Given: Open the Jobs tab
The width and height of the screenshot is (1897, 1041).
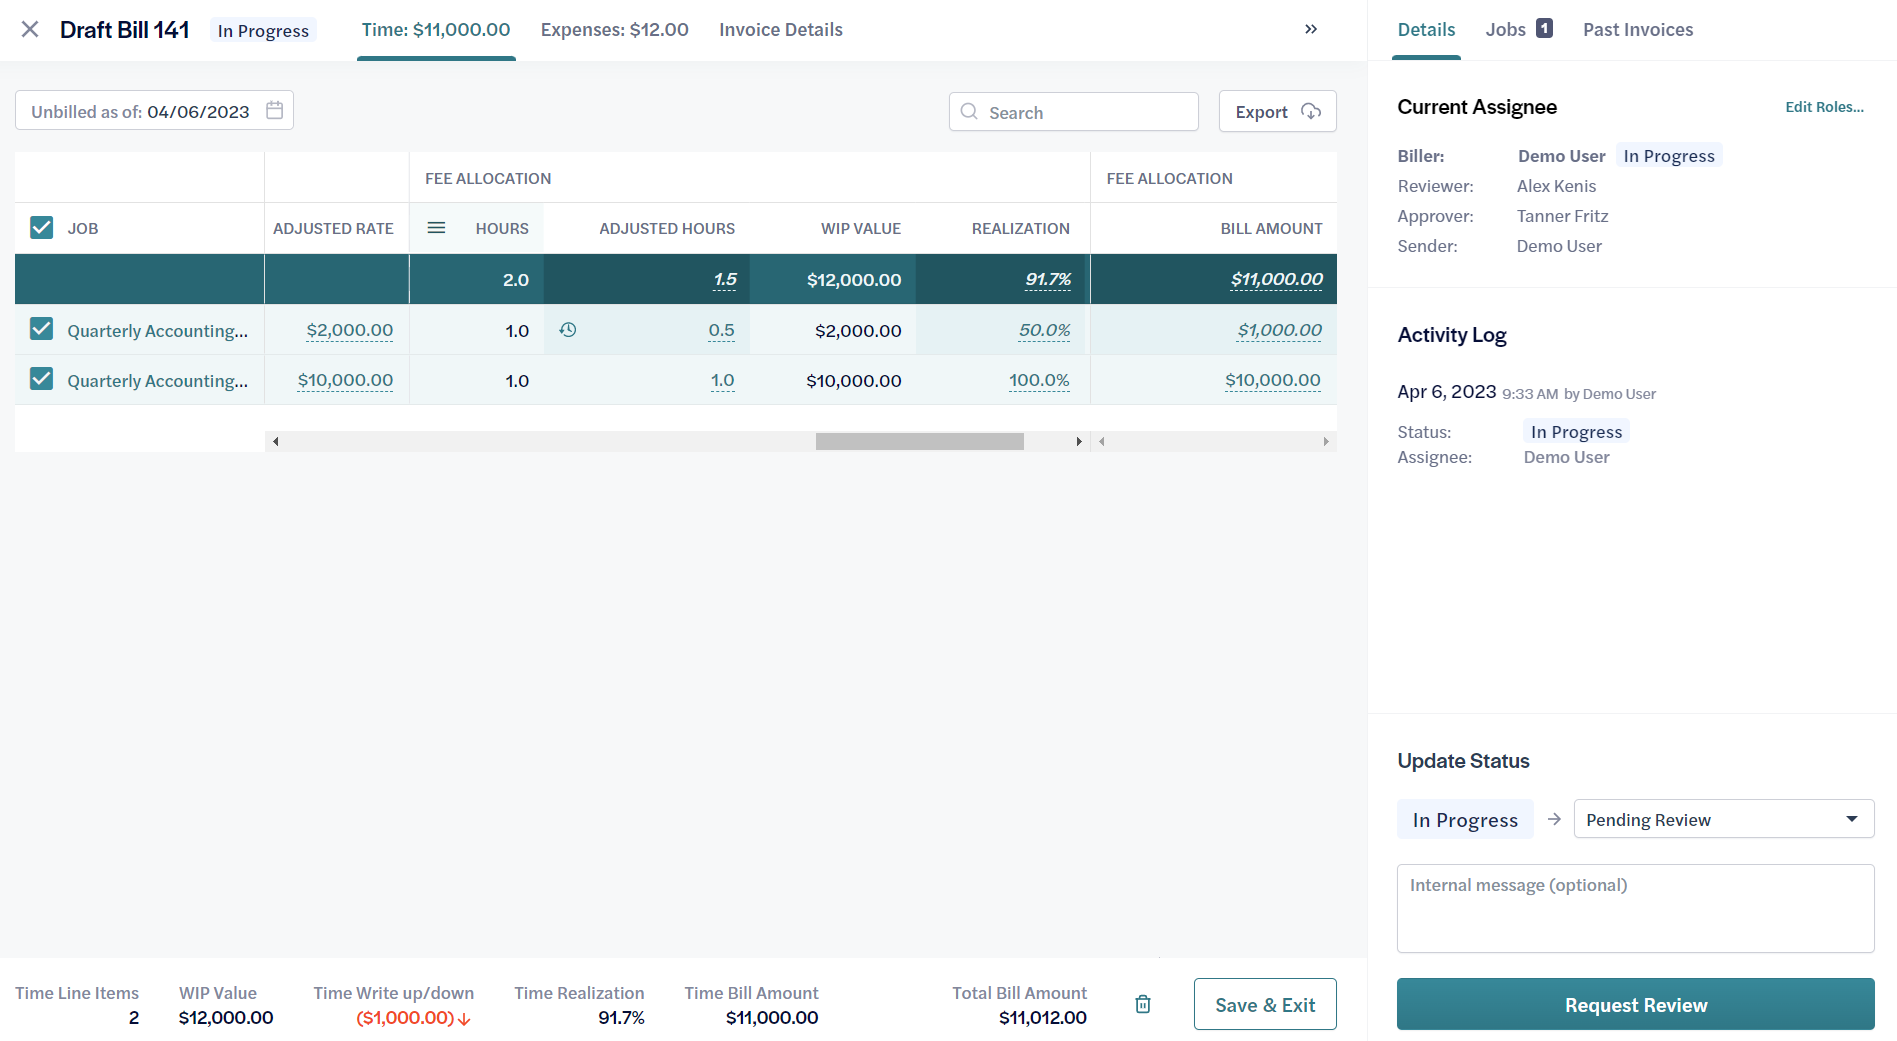Looking at the screenshot, I should 1506,30.
